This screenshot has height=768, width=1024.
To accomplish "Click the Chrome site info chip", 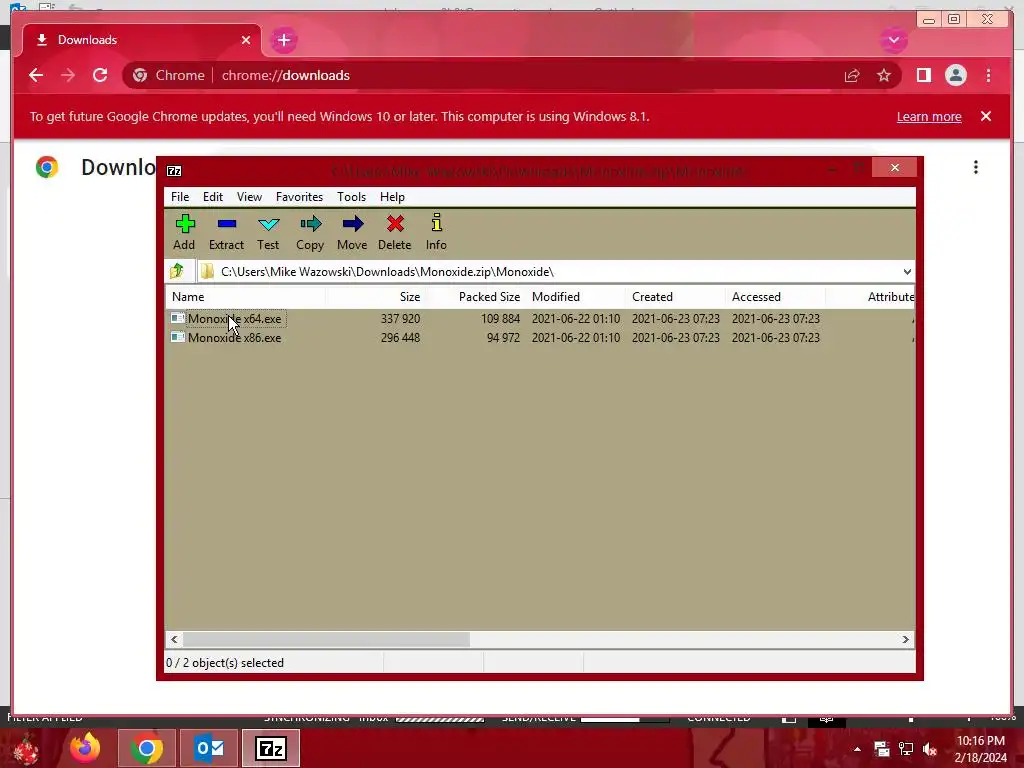I will [x=168, y=75].
